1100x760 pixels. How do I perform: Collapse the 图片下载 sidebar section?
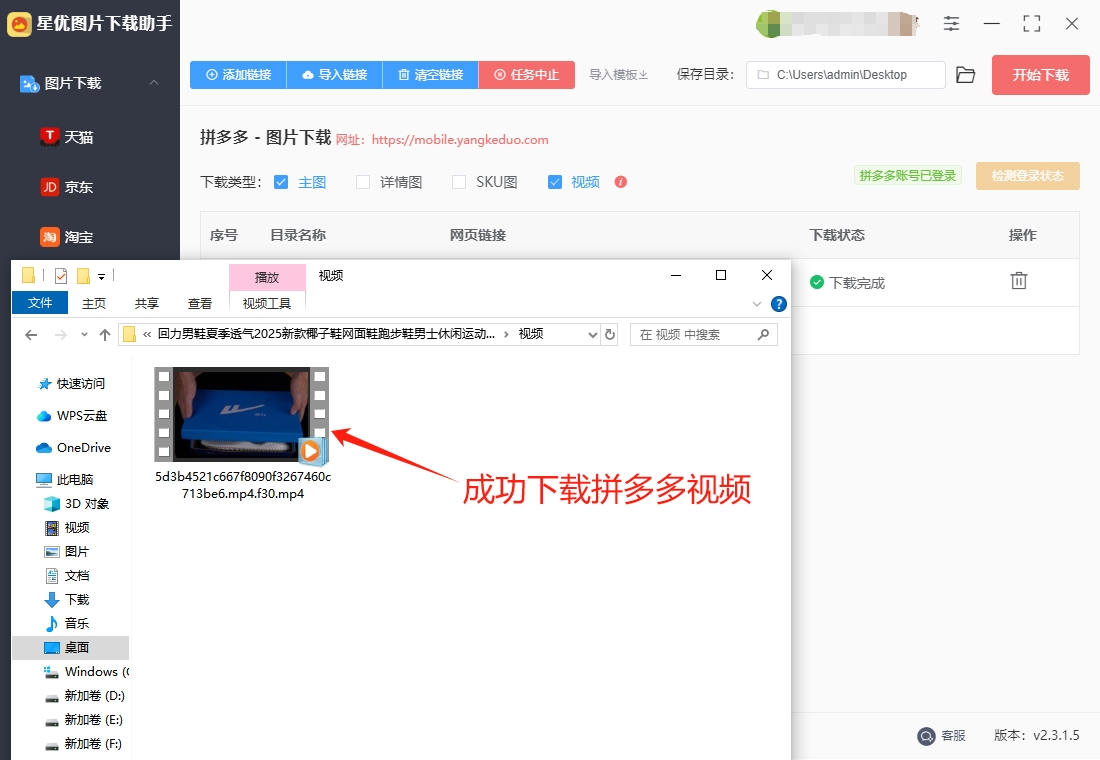pos(154,83)
